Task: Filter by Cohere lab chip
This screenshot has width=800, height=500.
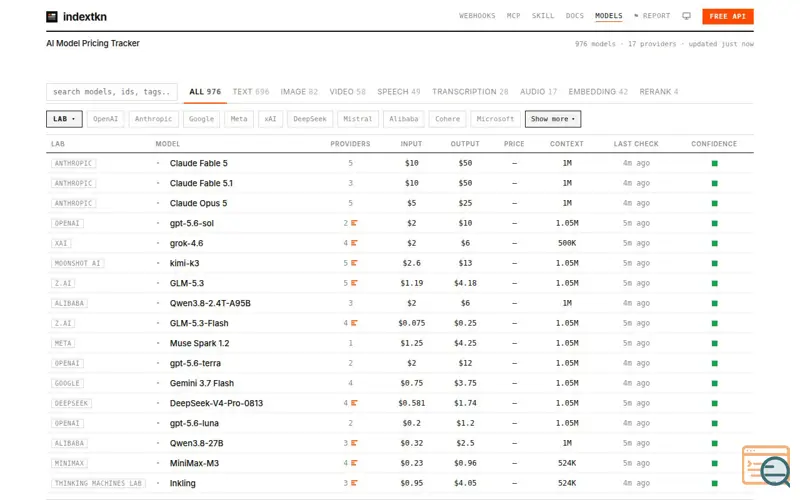Action: tap(447, 119)
